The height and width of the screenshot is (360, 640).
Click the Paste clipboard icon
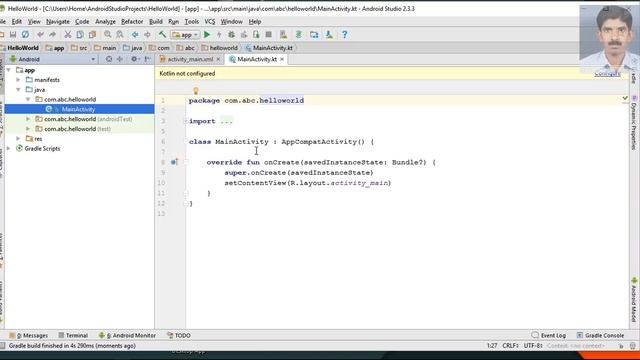click(92, 35)
